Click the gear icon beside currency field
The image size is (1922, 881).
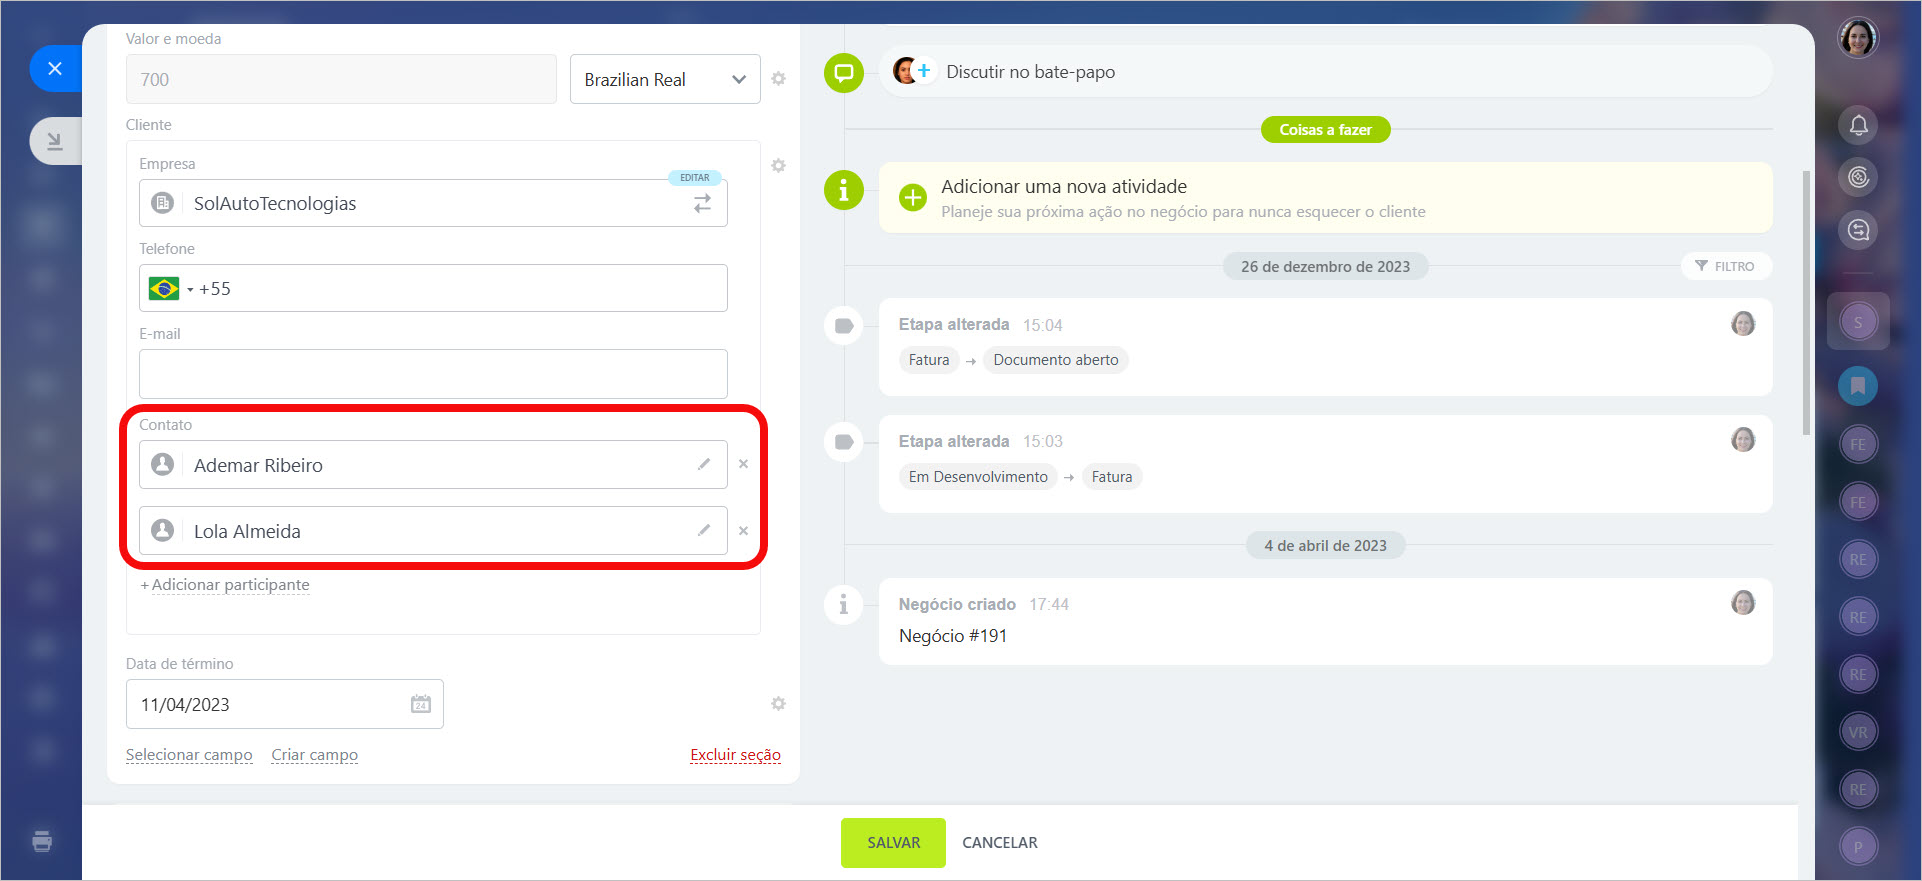[778, 79]
